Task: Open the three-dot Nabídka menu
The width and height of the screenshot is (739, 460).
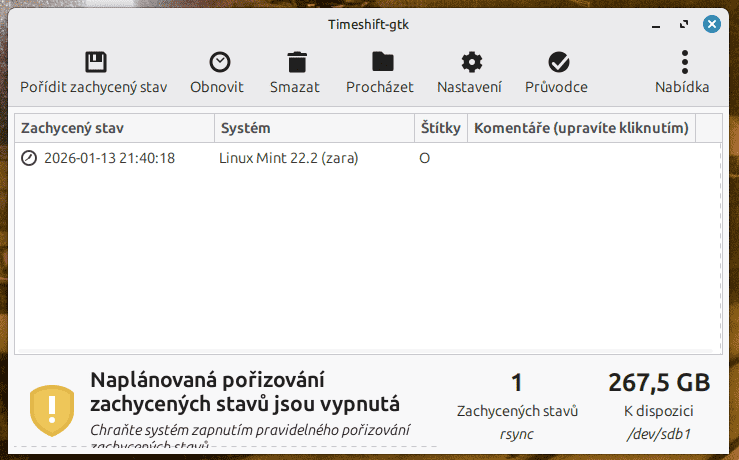Action: pyautogui.click(x=685, y=62)
